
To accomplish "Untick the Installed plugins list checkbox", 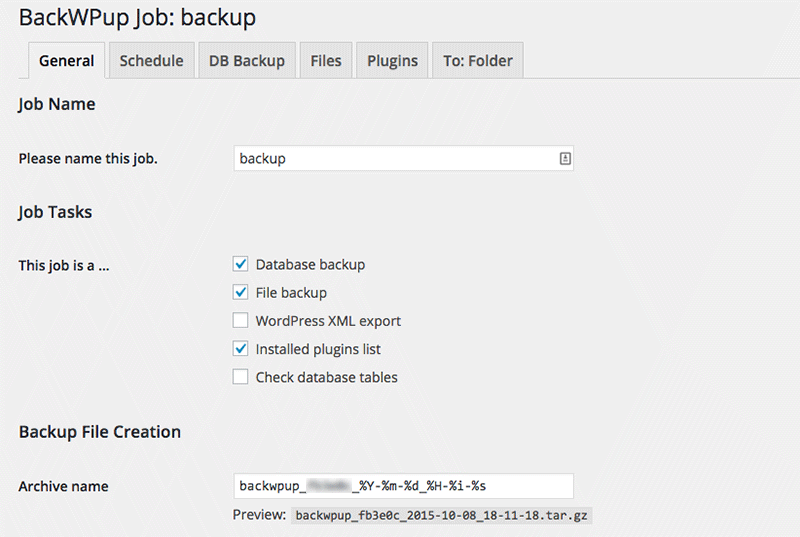I will pos(240,349).
